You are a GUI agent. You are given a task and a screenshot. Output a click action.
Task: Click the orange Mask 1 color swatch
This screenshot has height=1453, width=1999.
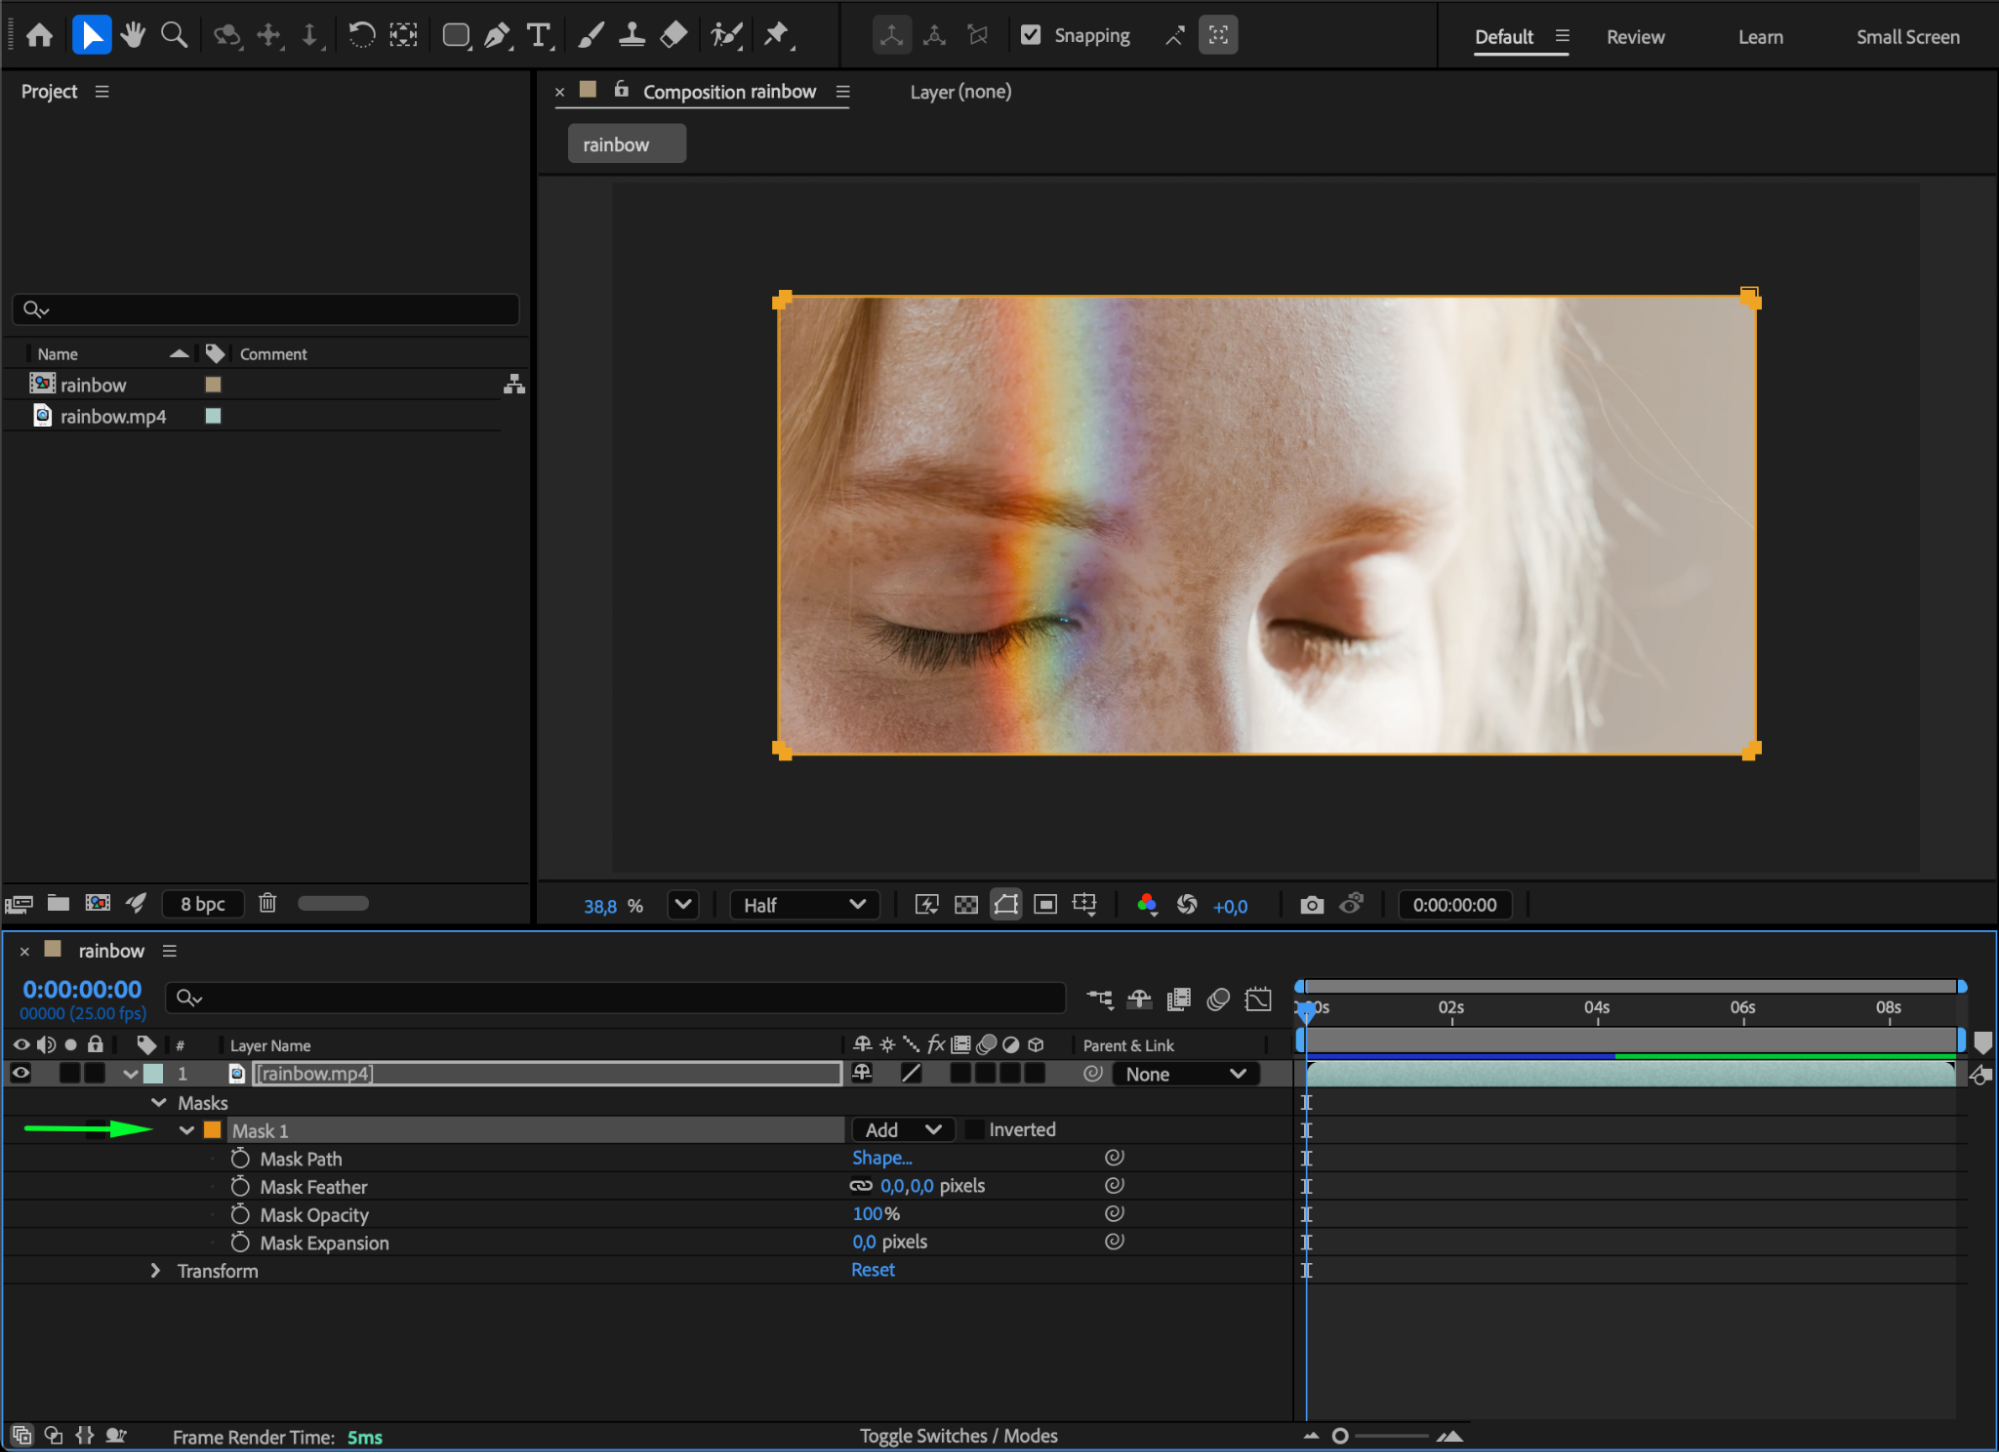(212, 1130)
